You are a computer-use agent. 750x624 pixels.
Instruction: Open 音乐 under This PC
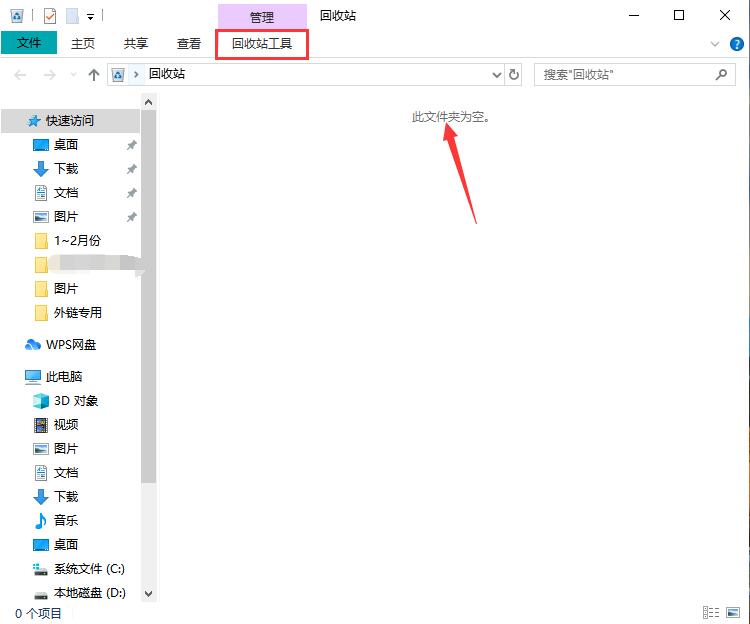tap(66, 520)
